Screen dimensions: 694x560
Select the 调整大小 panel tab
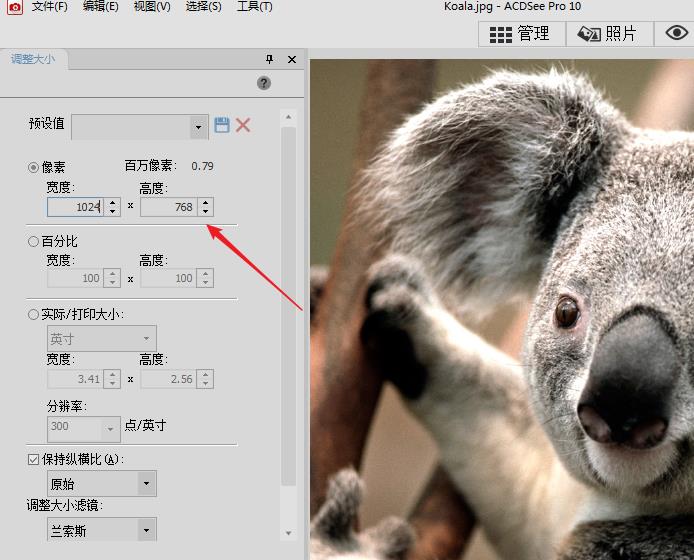[x=33, y=59]
